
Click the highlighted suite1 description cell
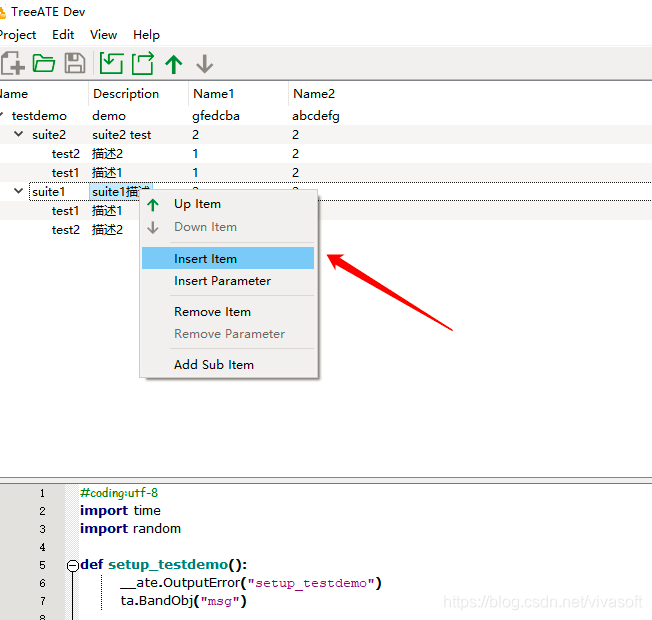pyautogui.click(x=121, y=192)
